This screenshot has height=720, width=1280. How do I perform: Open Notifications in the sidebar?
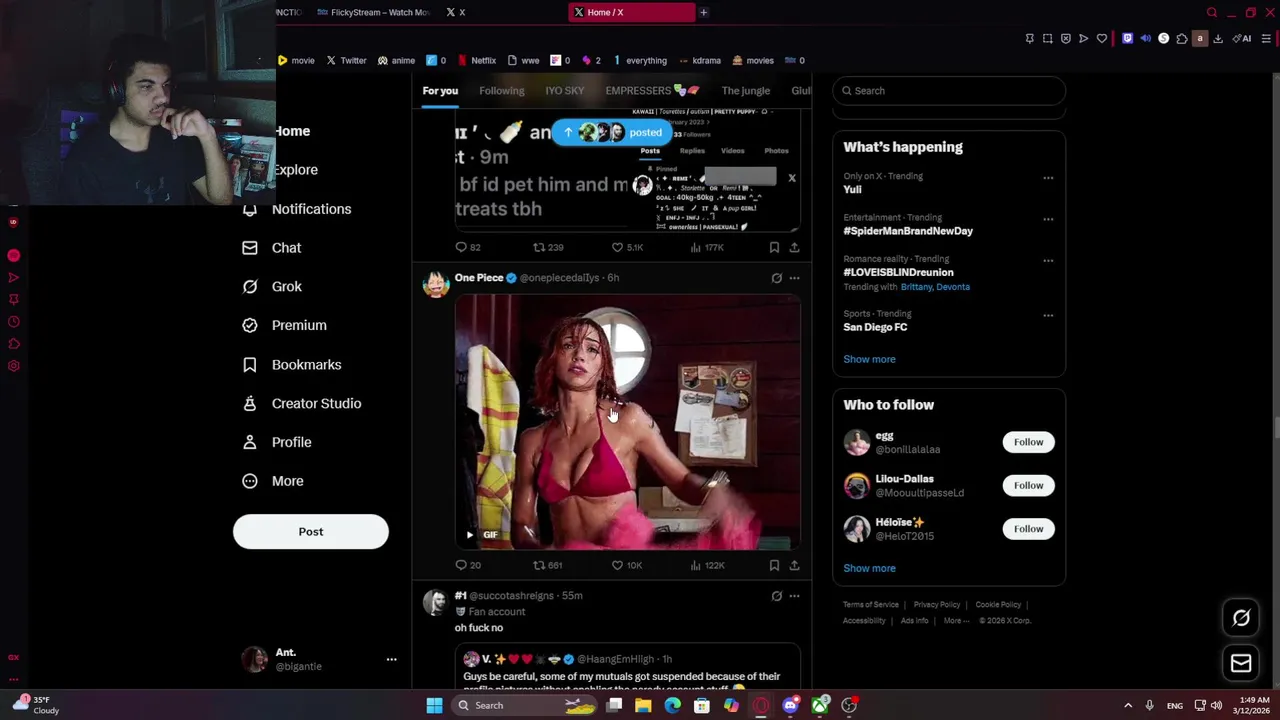297,209
